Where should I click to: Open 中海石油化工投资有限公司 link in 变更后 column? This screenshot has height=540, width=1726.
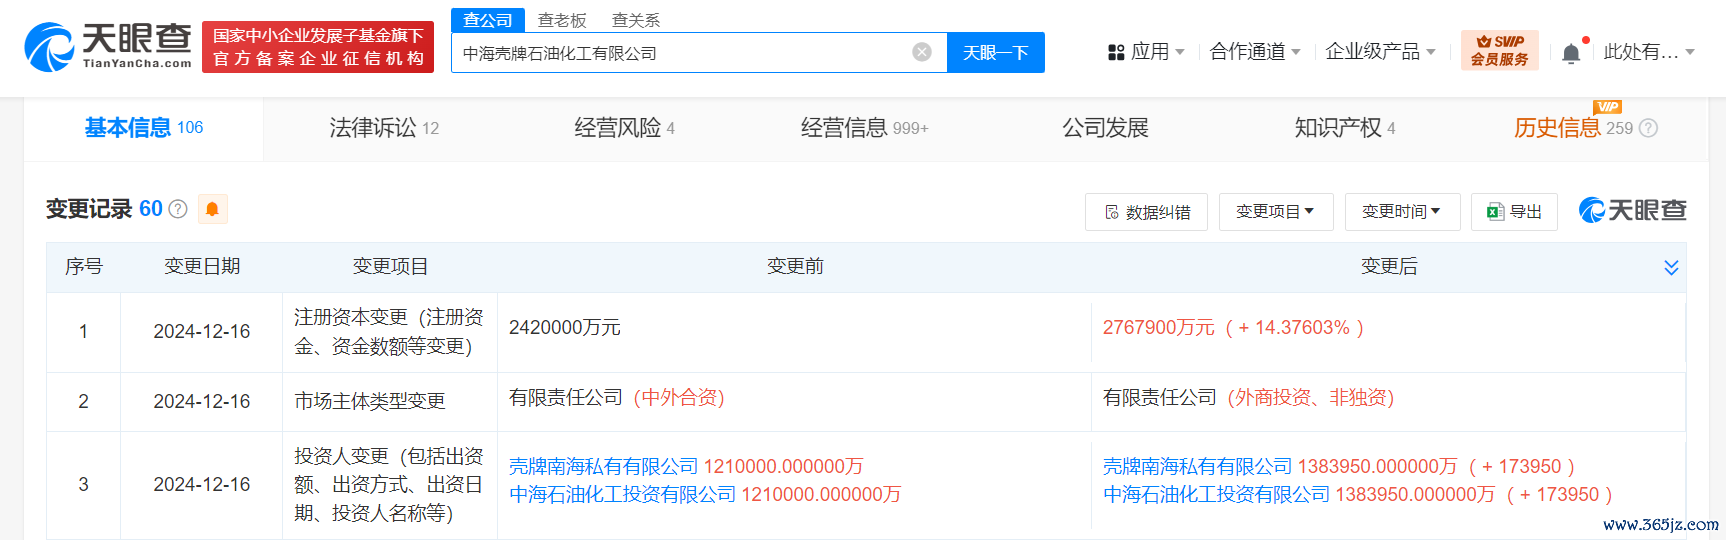pos(1216,494)
